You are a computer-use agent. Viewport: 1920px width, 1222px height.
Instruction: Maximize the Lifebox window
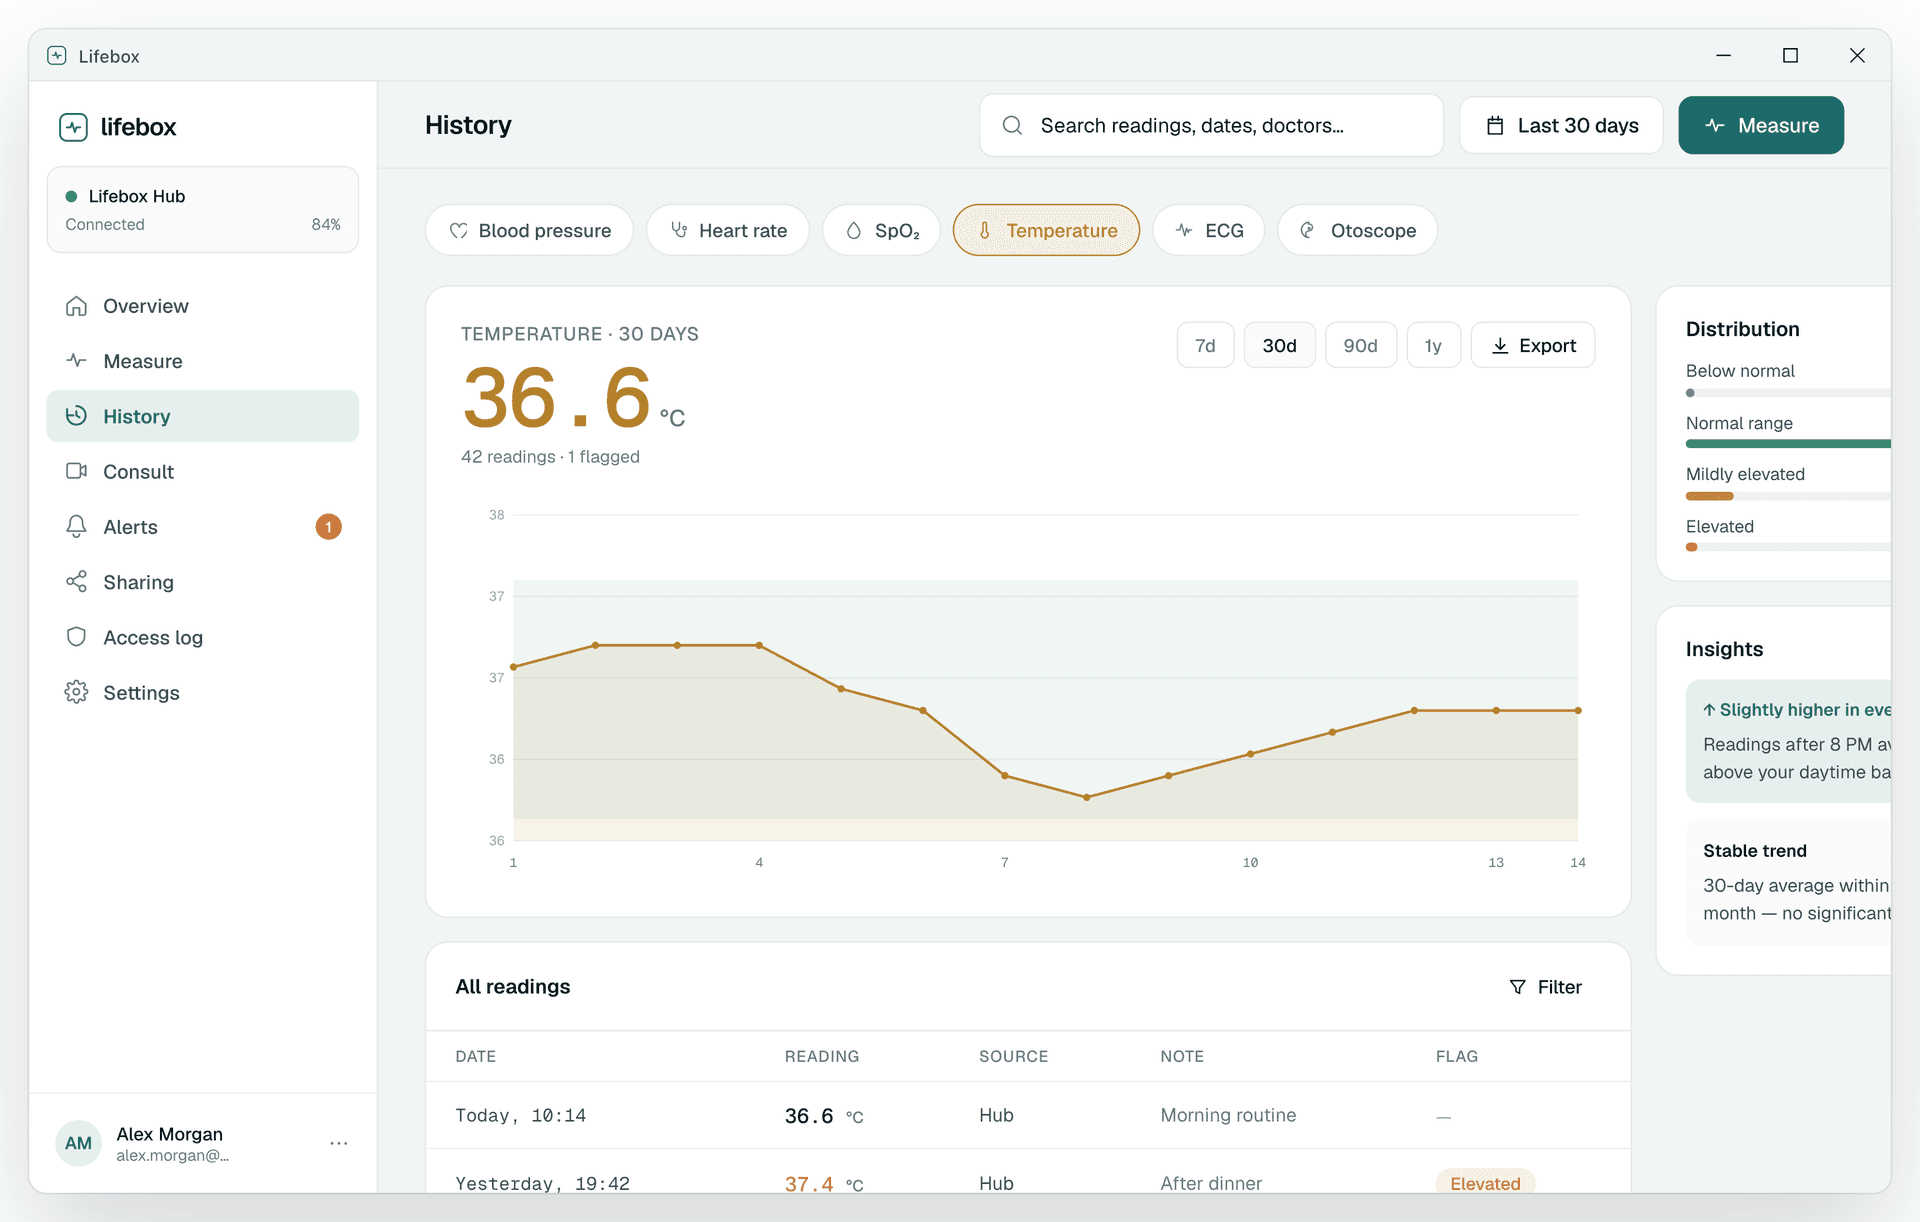[1790, 56]
